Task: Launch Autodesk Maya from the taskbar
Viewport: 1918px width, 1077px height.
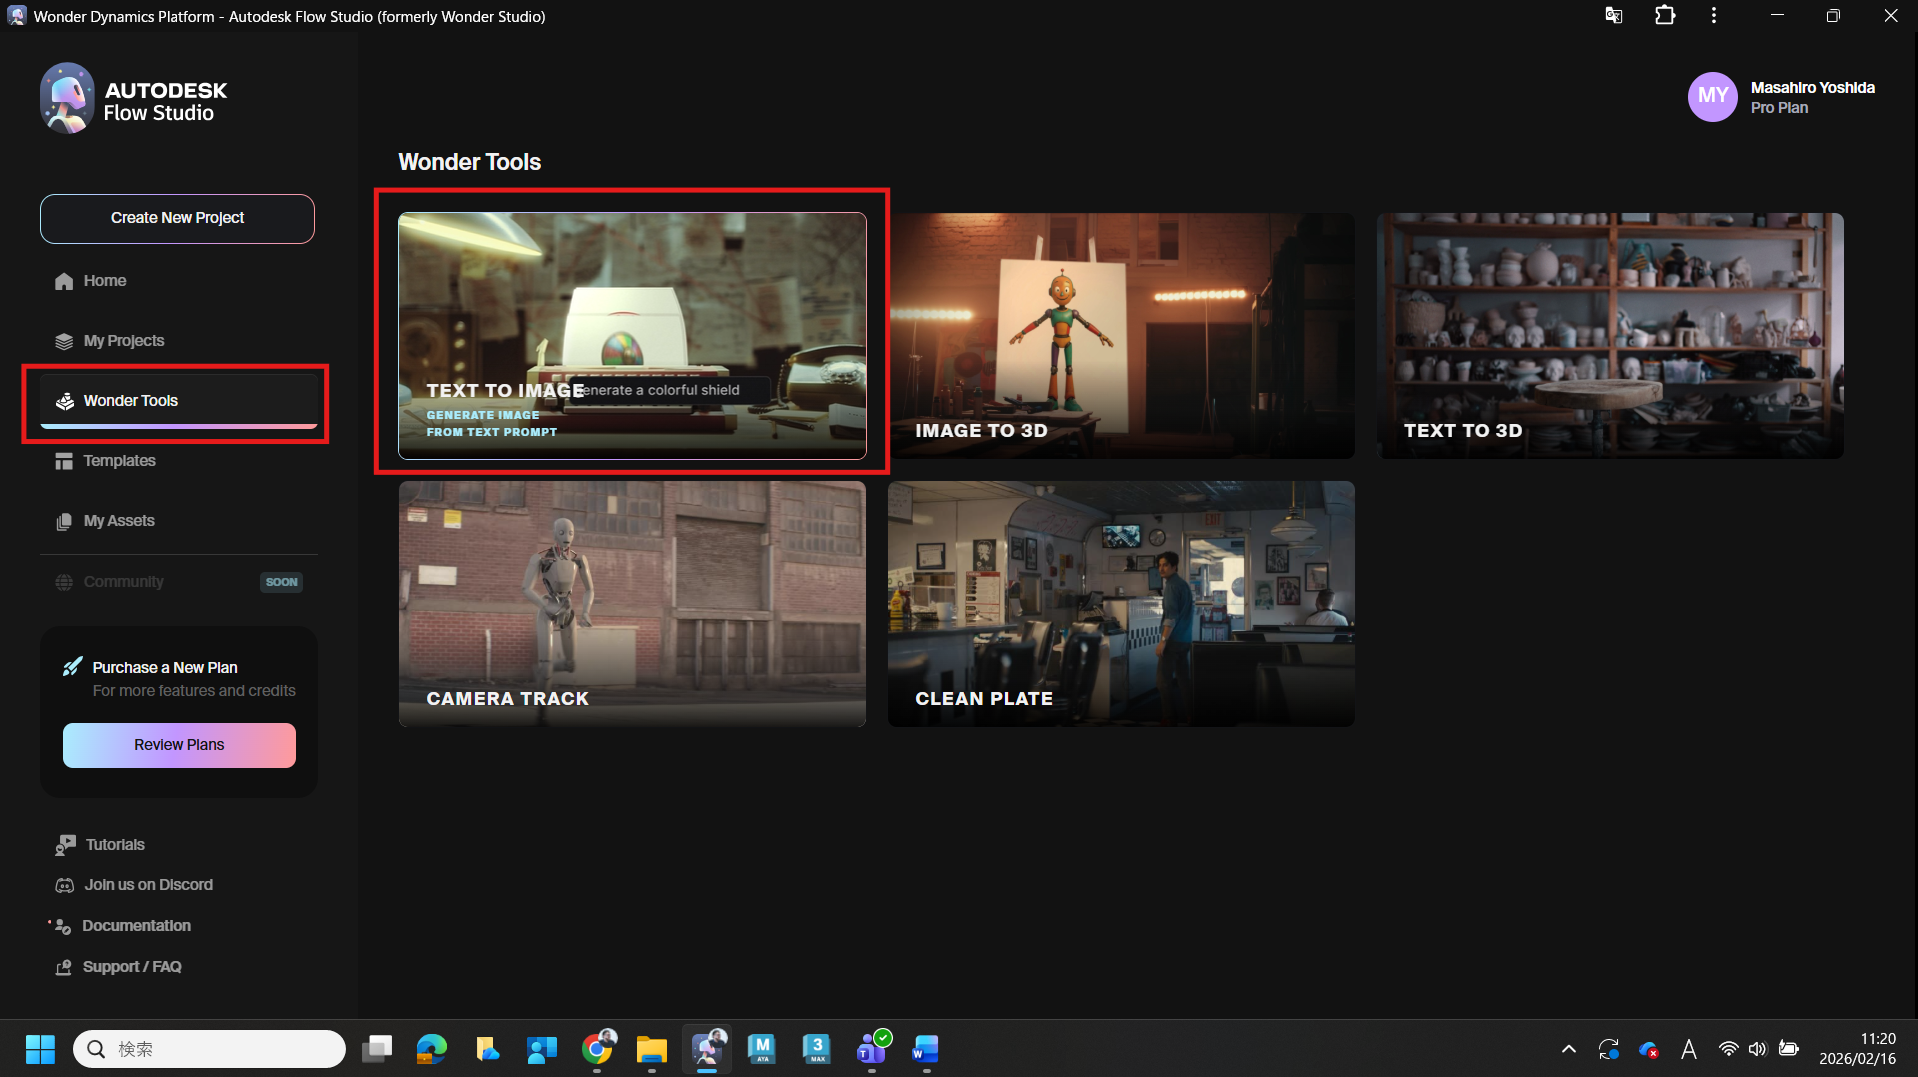Action: 762,1048
